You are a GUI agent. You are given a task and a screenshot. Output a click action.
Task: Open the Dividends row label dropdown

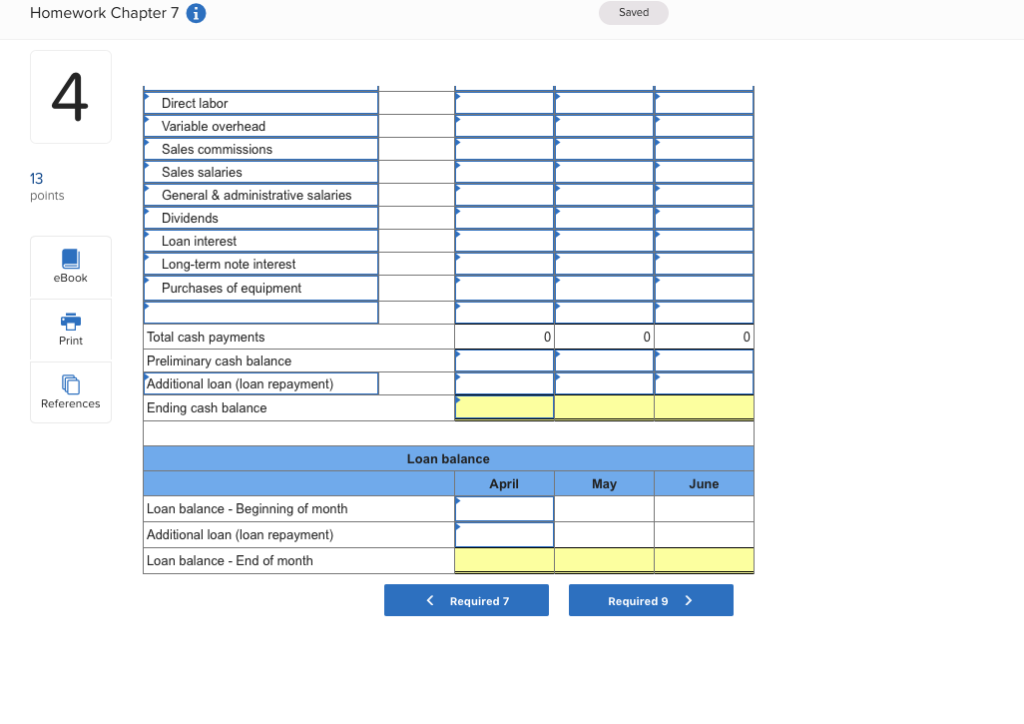[x=261, y=218]
